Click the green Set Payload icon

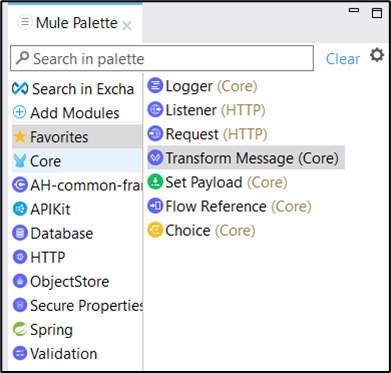coord(155,182)
